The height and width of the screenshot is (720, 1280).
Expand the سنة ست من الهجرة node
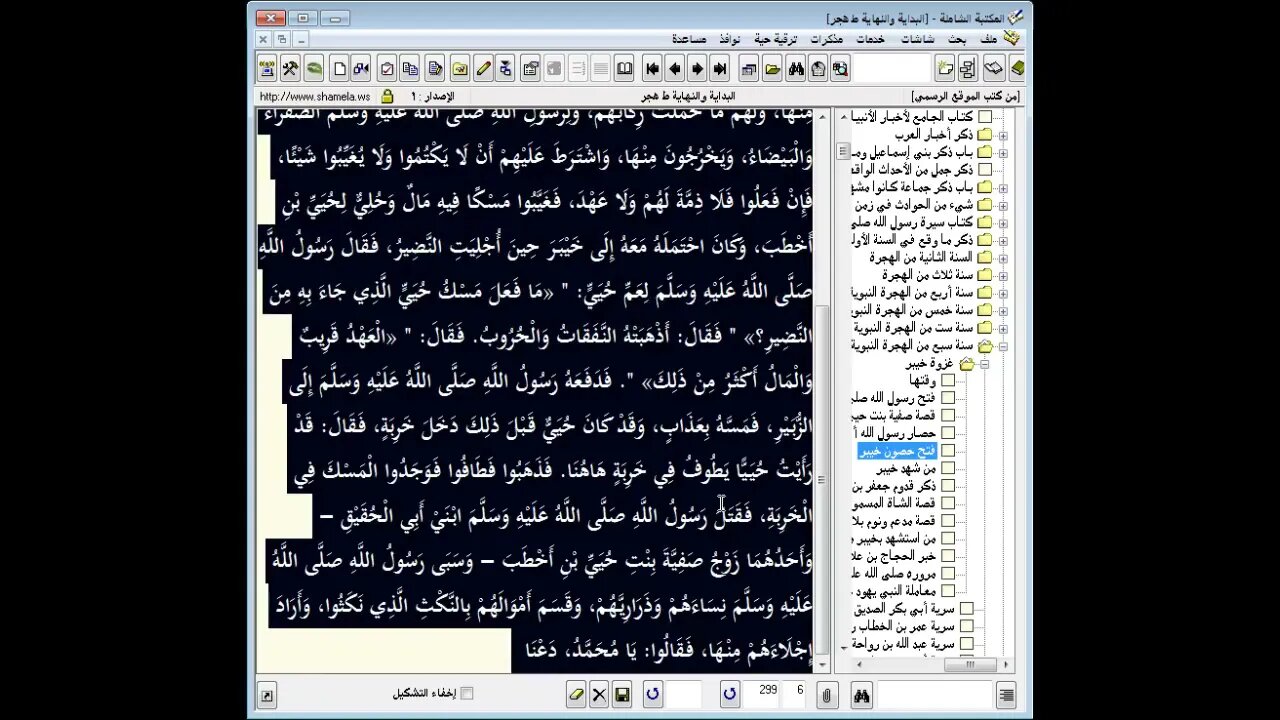click(1003, 327)
